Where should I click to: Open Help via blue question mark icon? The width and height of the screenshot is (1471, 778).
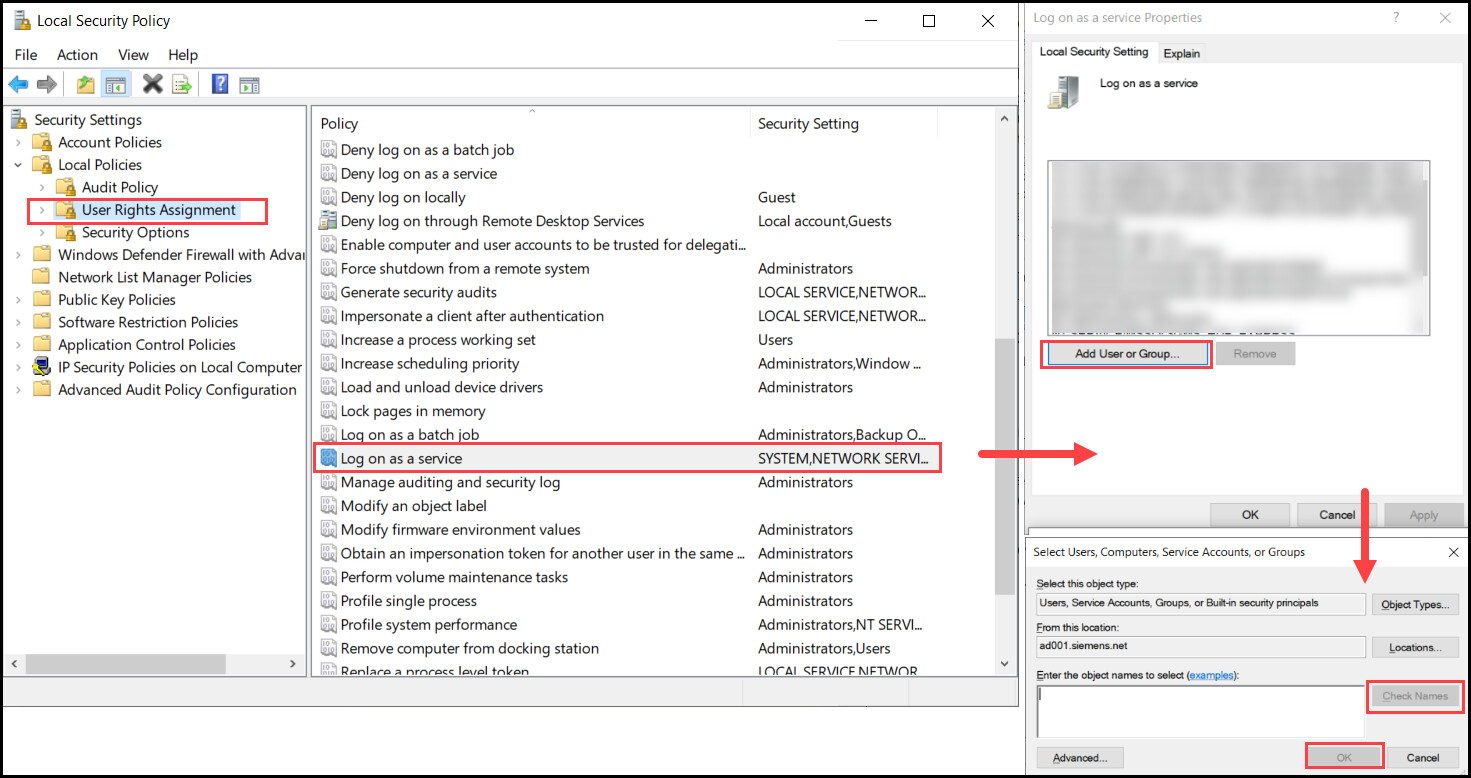click(220, 85)
